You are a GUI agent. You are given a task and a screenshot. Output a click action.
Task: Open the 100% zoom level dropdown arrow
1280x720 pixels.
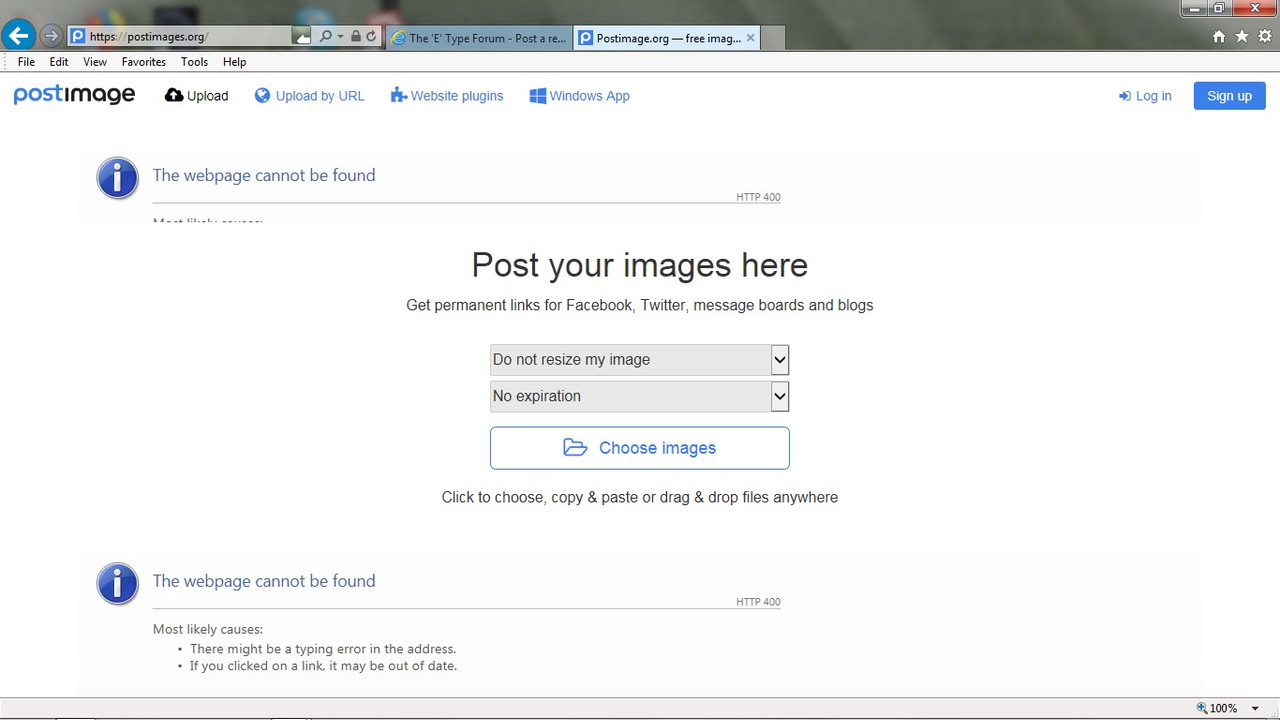tap(1255, 708)
